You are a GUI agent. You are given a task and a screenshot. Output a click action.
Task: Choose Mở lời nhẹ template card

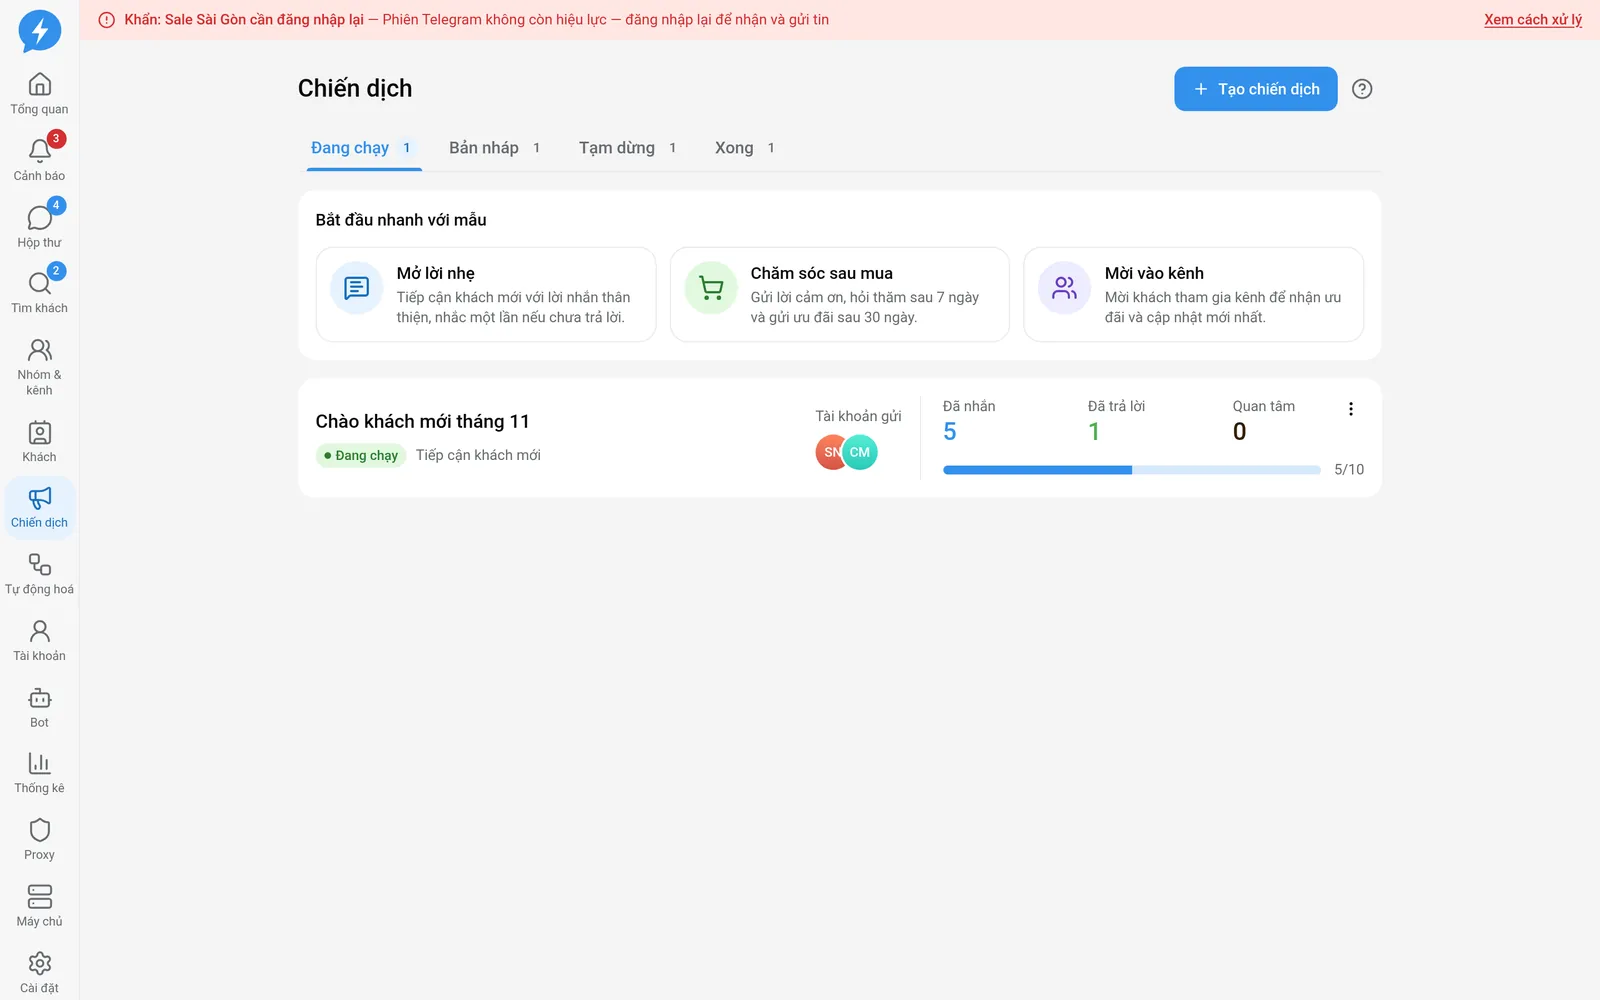pos(486,295)
